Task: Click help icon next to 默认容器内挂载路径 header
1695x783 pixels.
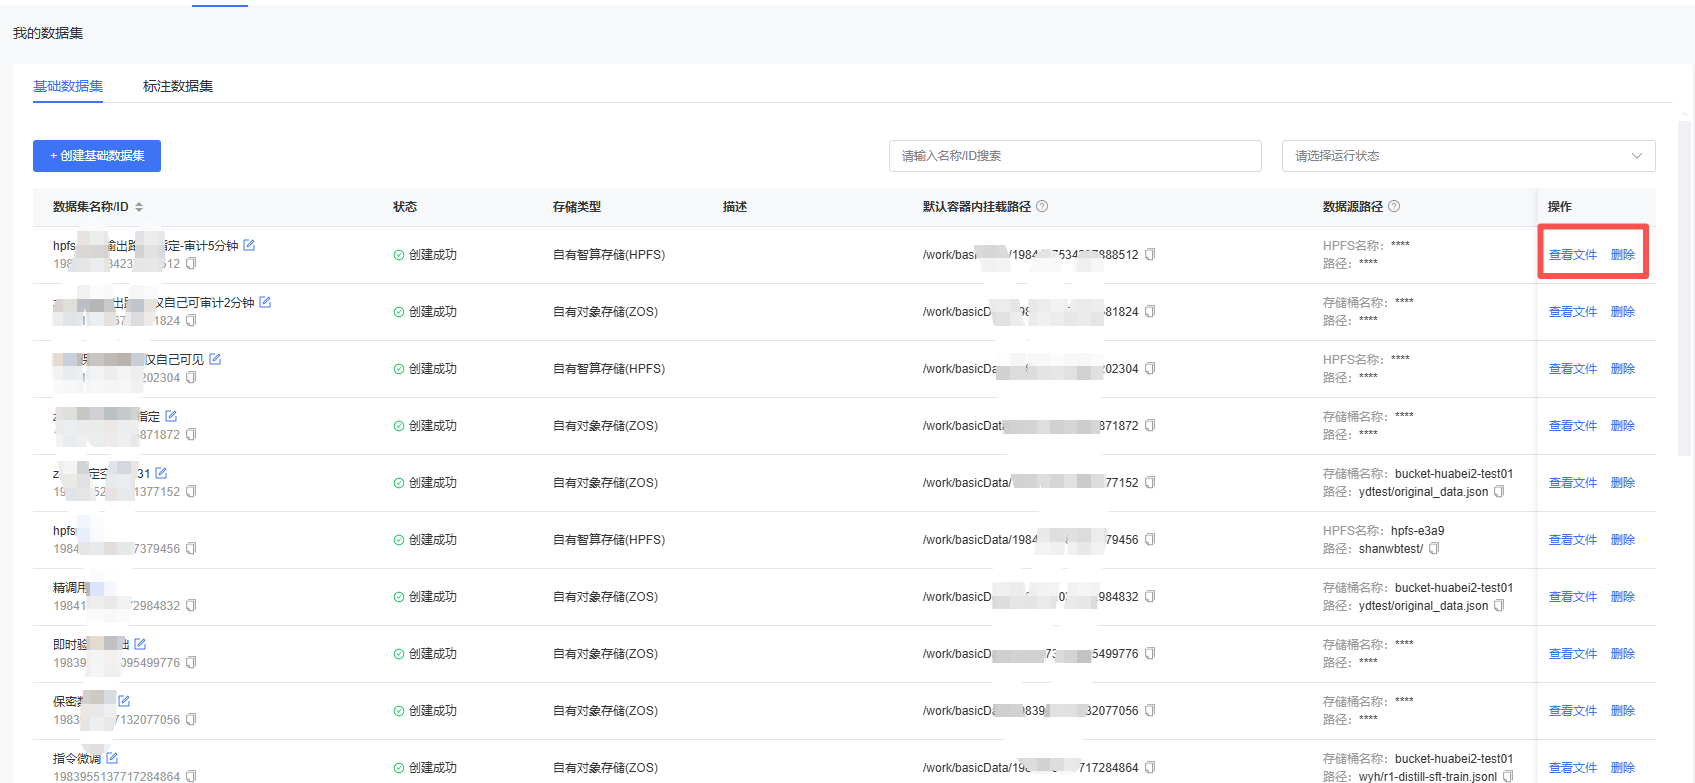Action: [x=1042, y=207]
